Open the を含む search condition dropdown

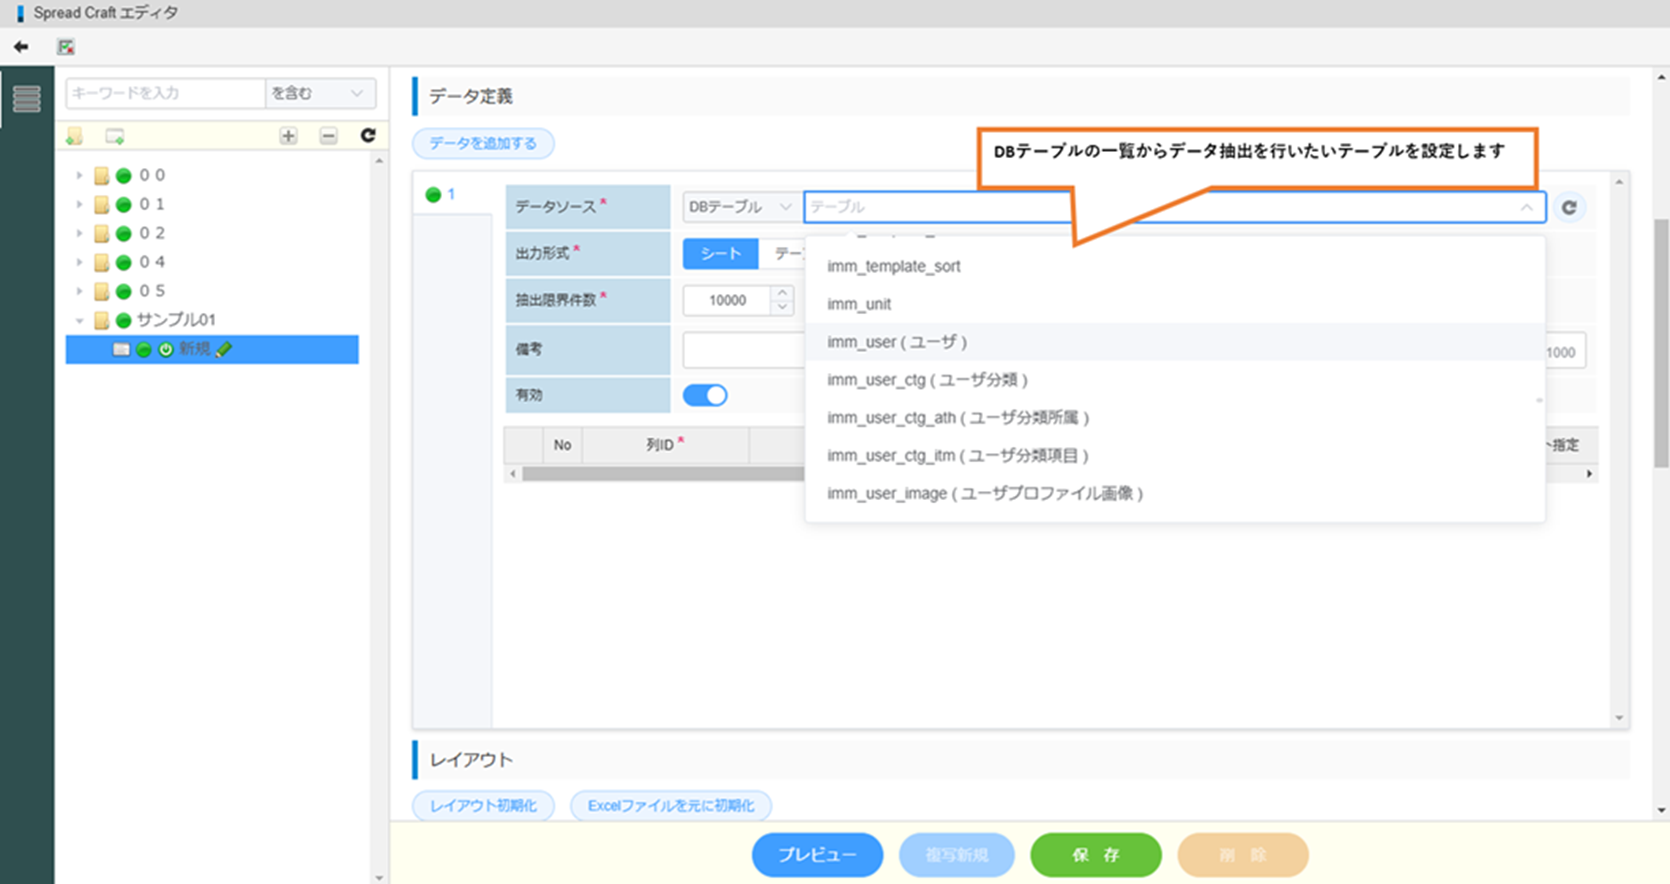pos(319,93)
